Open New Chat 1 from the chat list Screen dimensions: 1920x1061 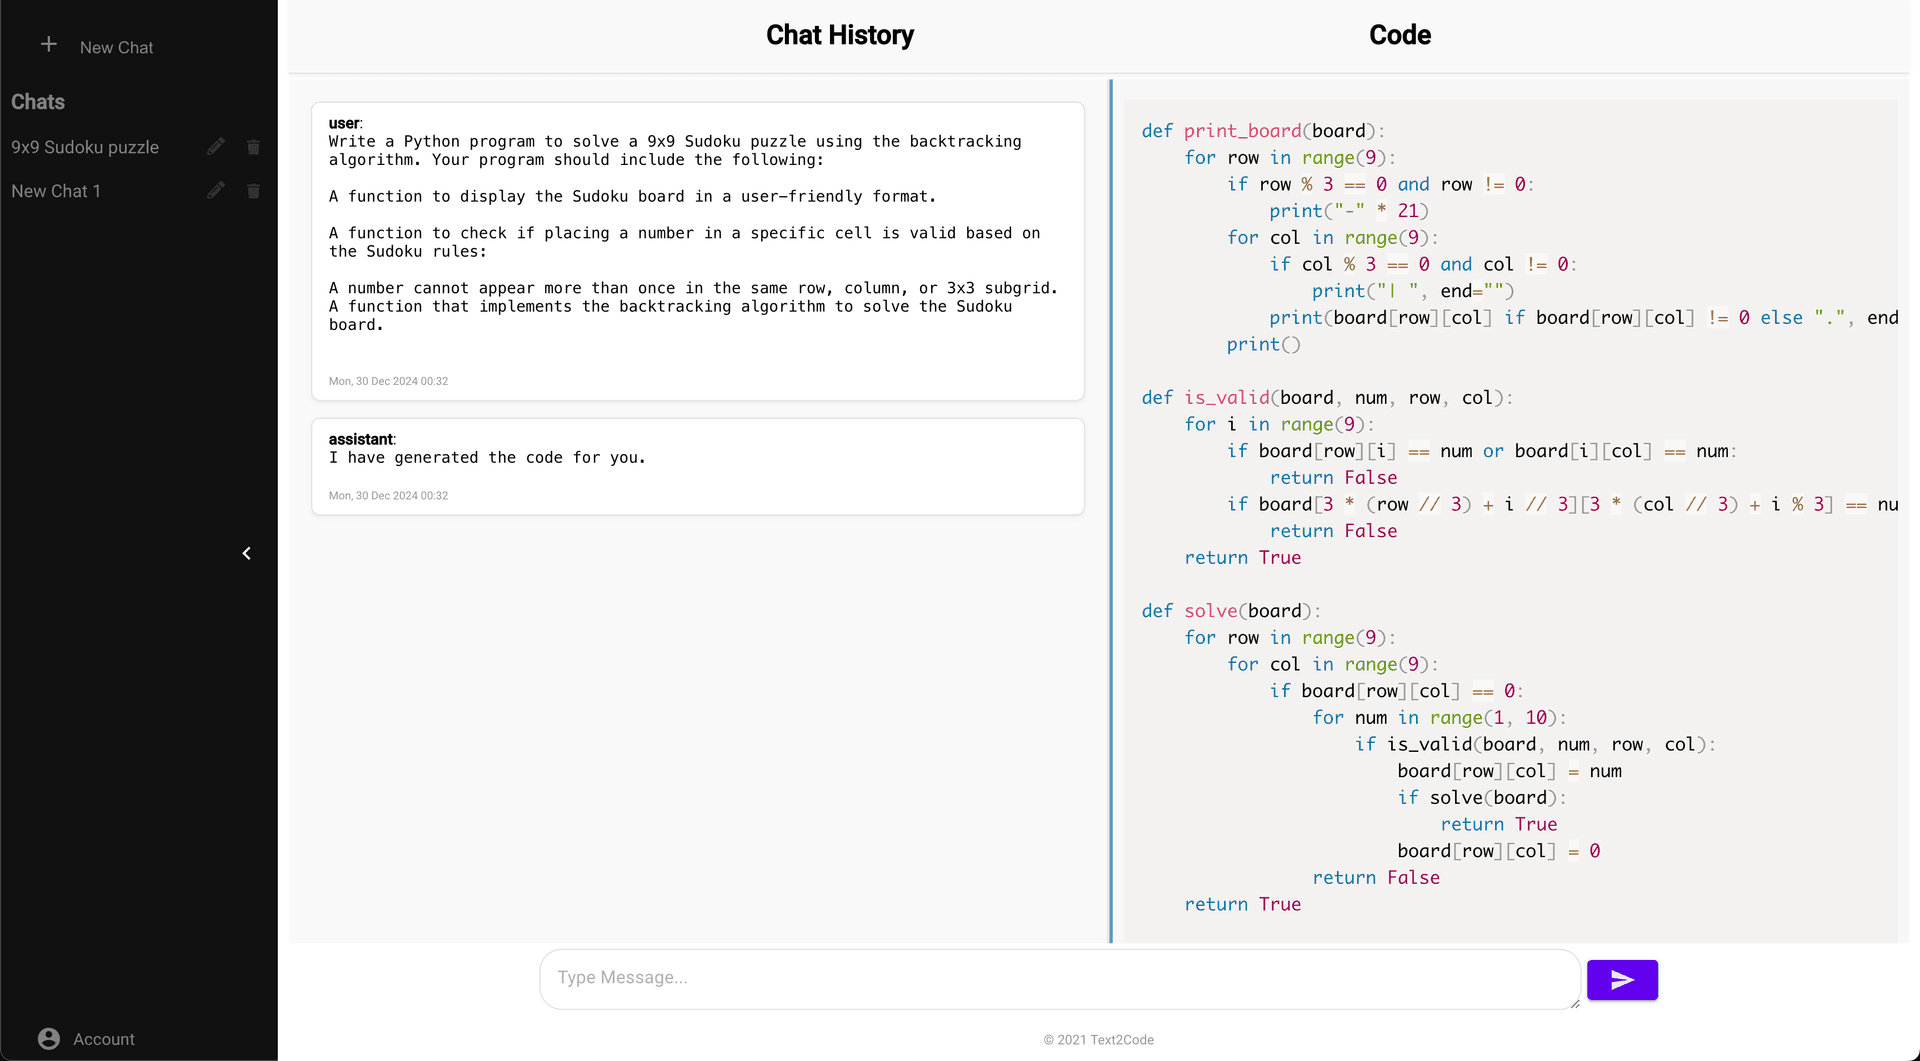[56, 190]
